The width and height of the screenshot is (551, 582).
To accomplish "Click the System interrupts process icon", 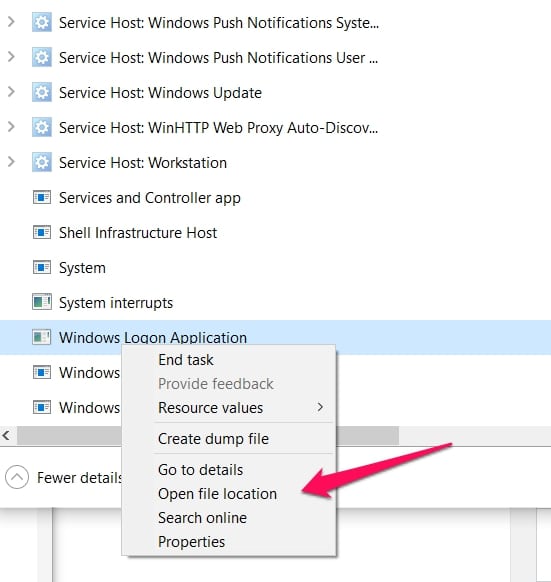I will (x=42, y=302).
